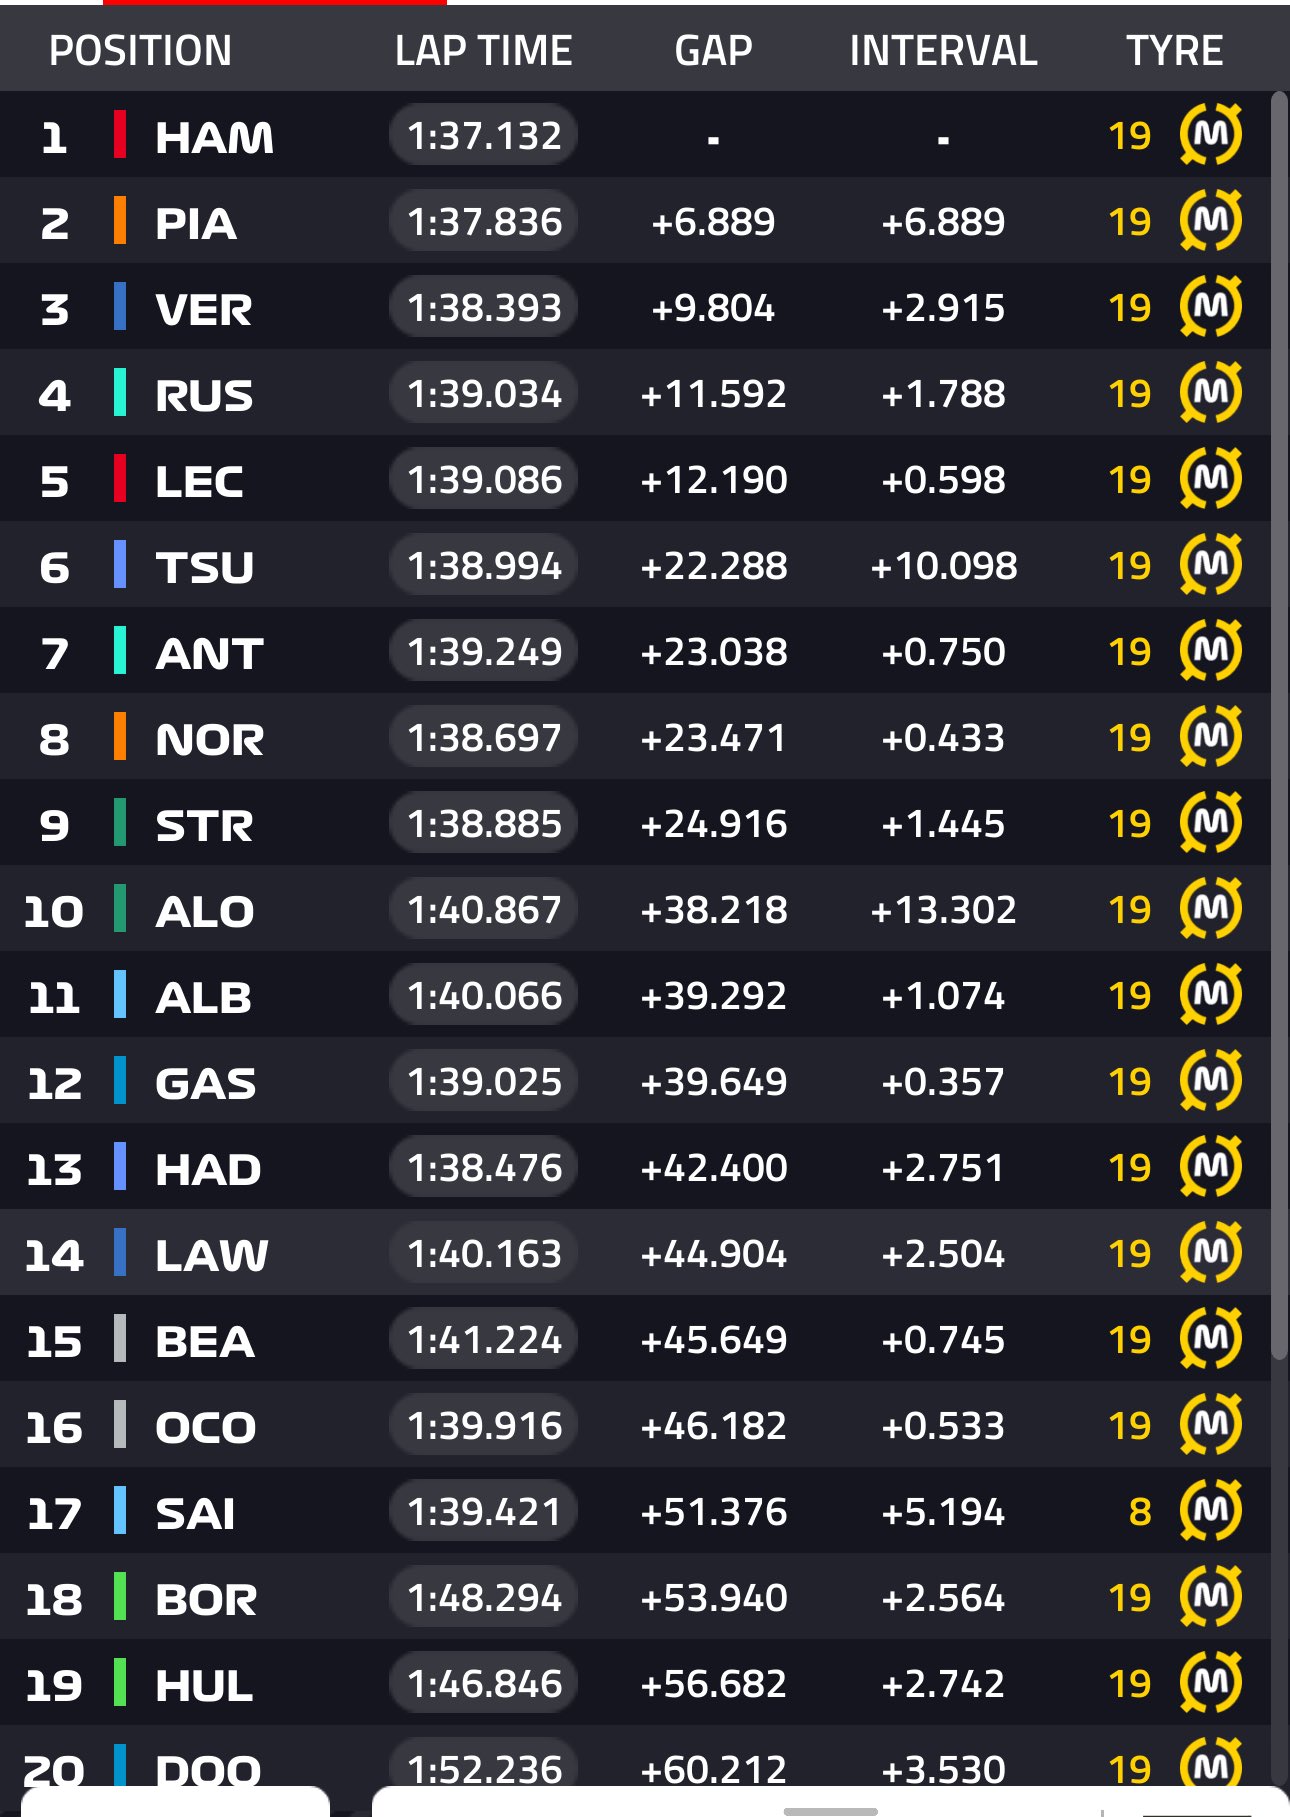The width and height of the screenshot is (1290, 1817).
Task: Click the TYRE column header
Action: [x=1175, y=50]
